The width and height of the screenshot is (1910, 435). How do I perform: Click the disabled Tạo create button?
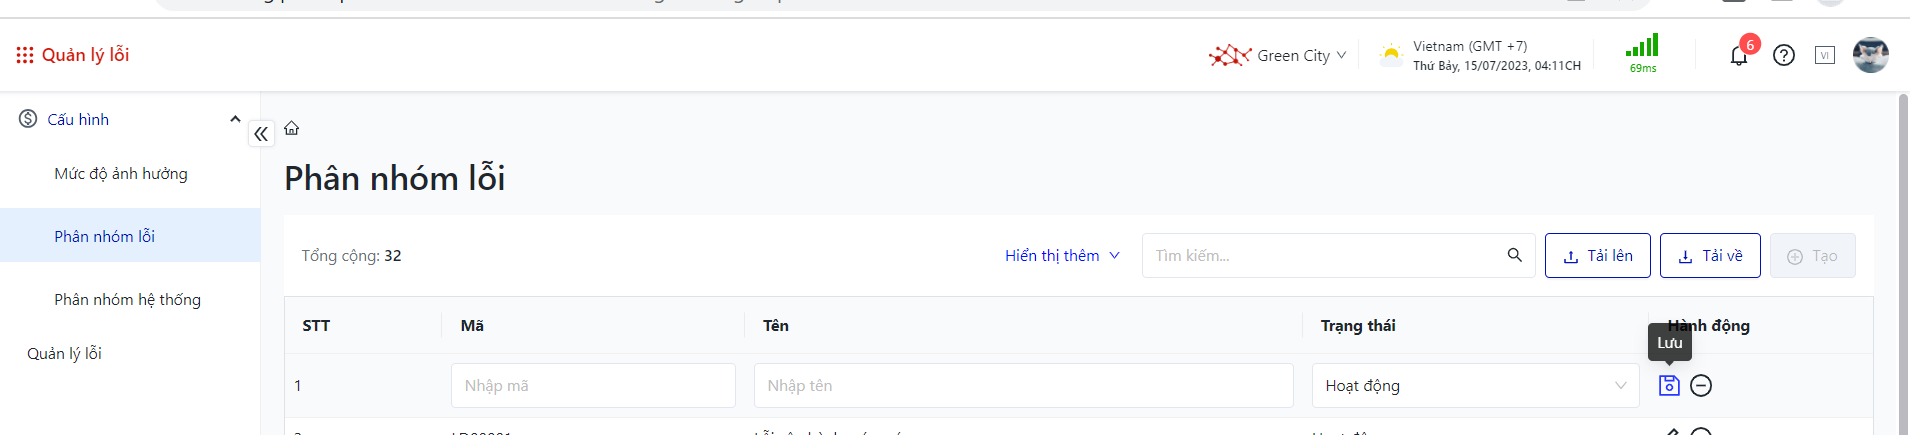click(1813, 256)
